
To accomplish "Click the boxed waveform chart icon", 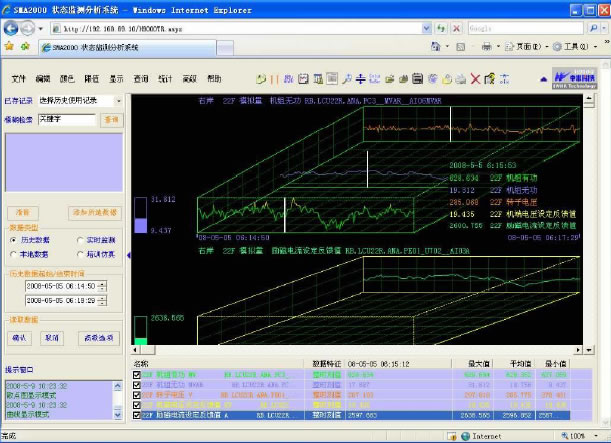I will tap(303, 79).
